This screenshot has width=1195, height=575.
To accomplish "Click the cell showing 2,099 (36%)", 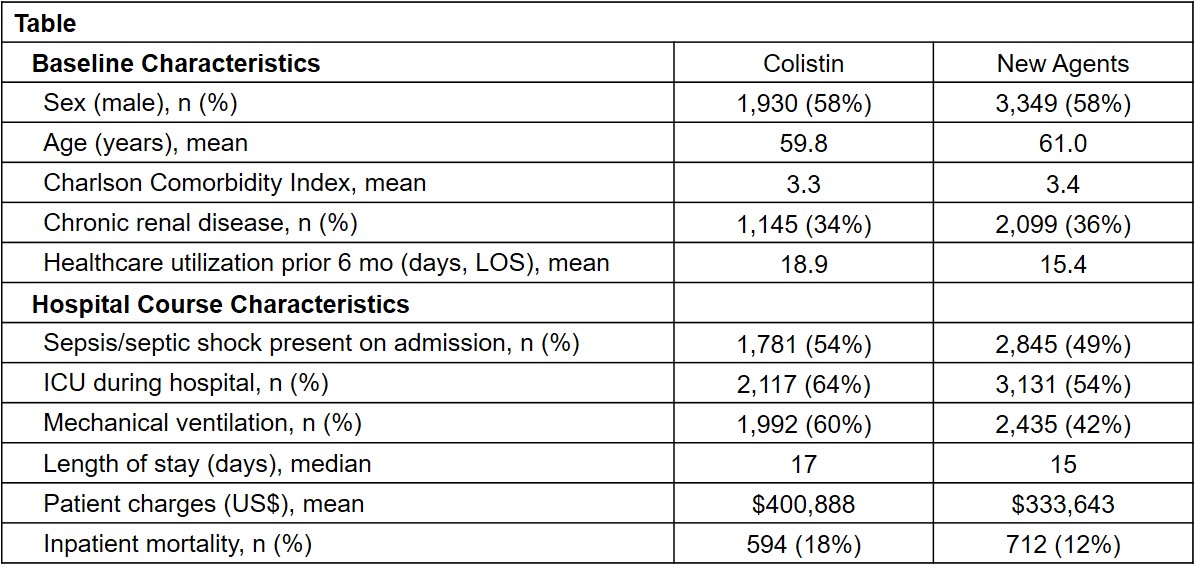I will click(x=1063, y=224).
